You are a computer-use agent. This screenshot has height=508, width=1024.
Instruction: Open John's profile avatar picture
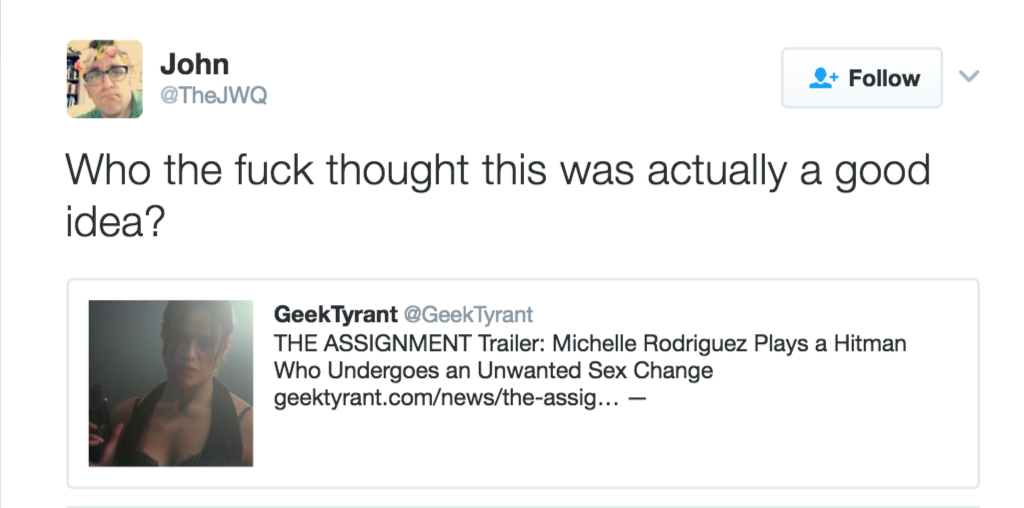(104, 79)
